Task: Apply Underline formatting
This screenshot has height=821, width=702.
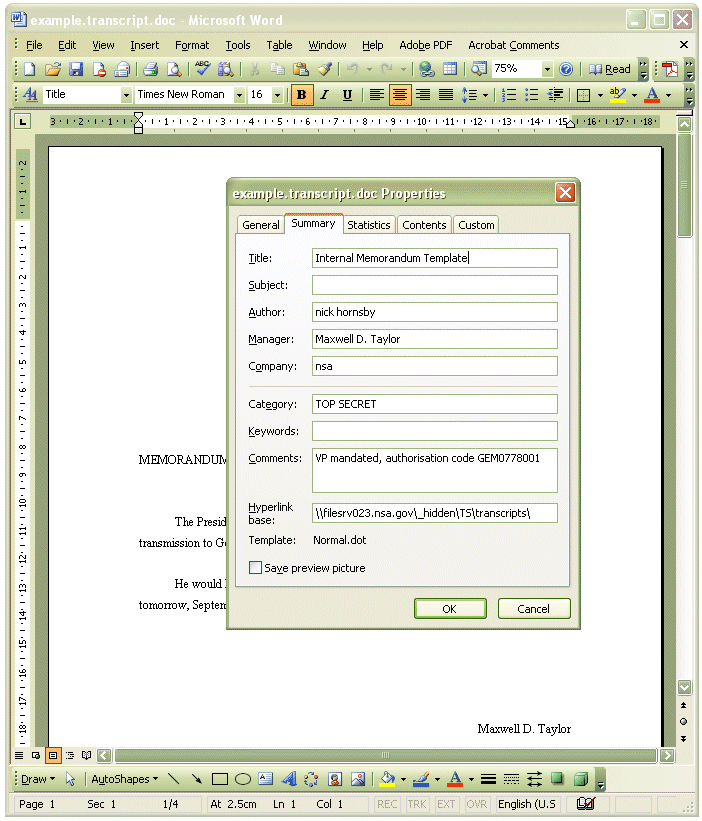Action: click(347, 95)
